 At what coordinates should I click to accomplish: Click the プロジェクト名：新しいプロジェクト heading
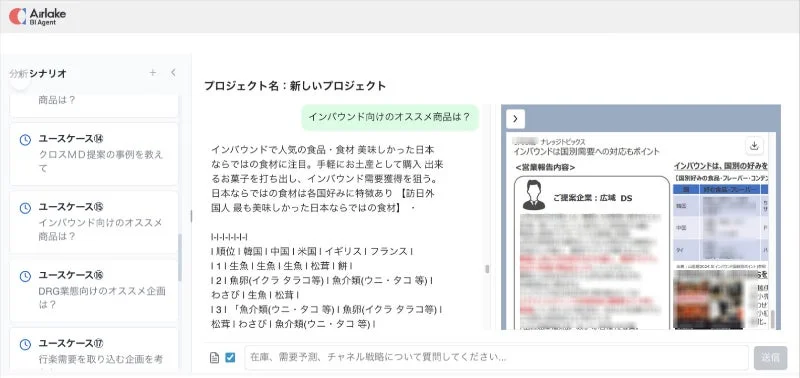[x=295, y=86]
